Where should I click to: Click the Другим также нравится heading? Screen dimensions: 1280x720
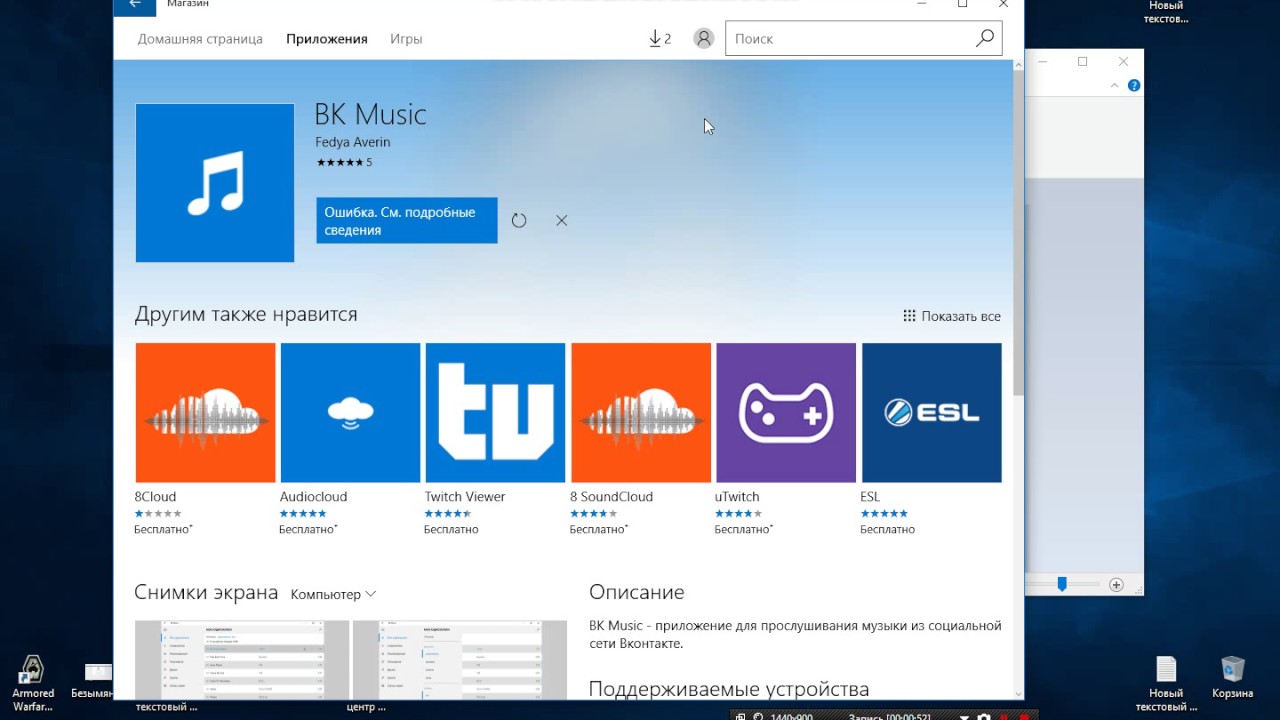246,314
